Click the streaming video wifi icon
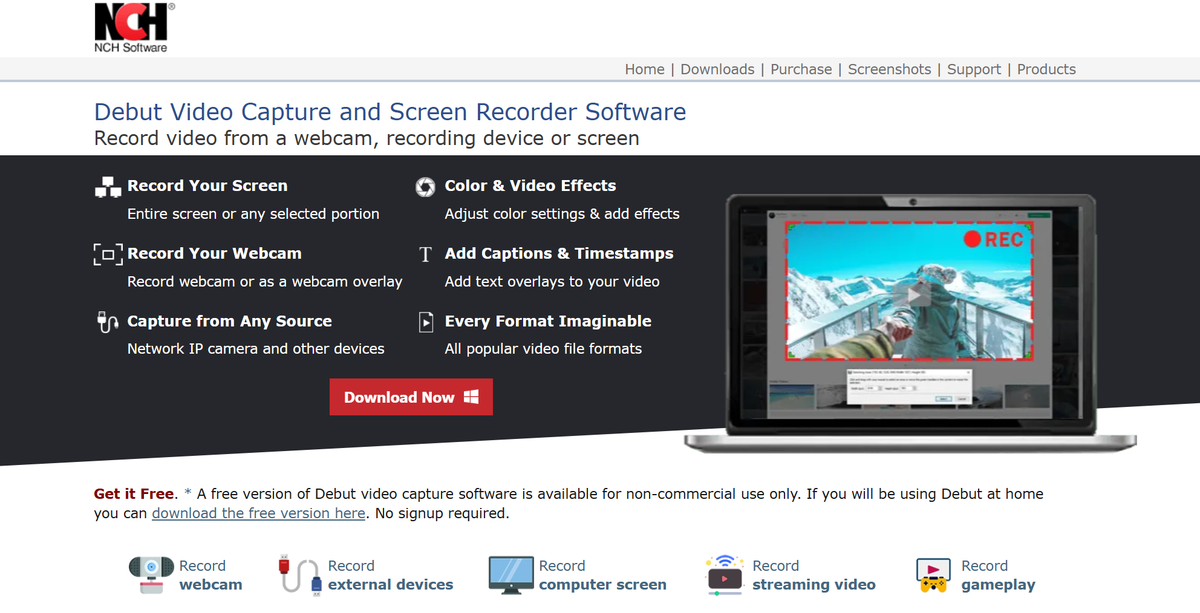The height and width of the screenshot is (613, 1200). pos(724,575)
